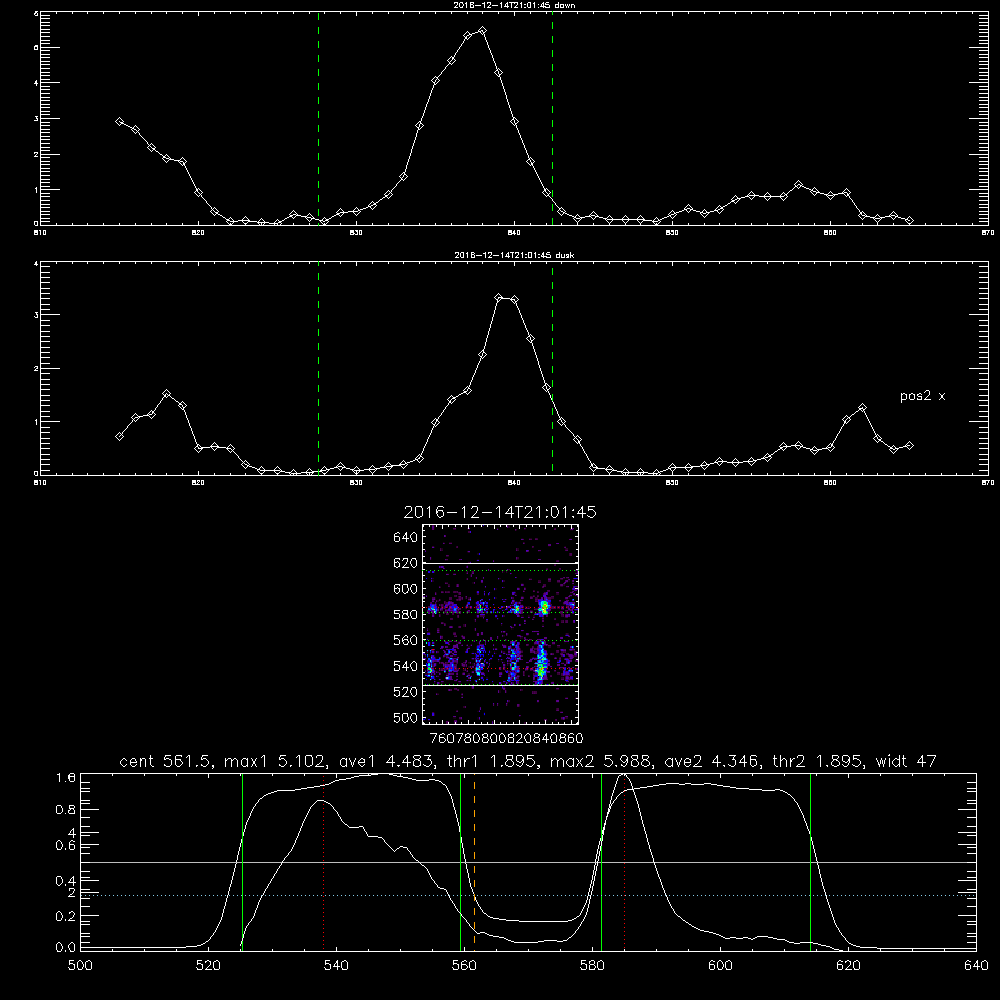Click y-axis label '640' beside spectral image
This screenshot has height=1000, width=1000.
(406, 538)
